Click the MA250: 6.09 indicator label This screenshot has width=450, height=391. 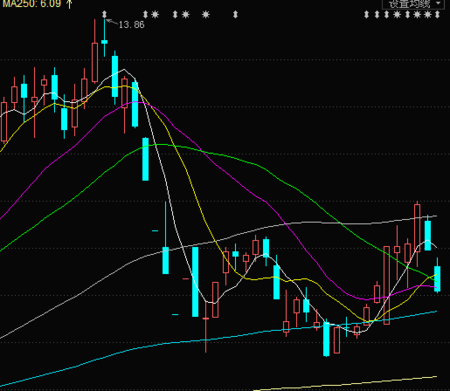[32, 4]
